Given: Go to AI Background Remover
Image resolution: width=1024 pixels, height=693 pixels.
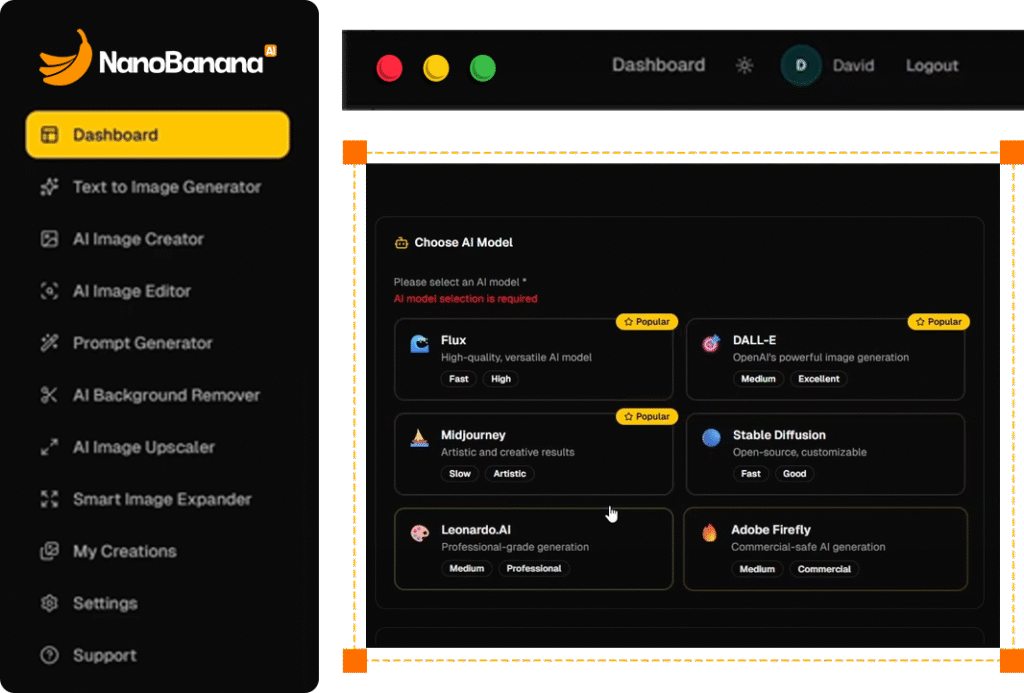Looking at the screenshot, I should [166, 395].
